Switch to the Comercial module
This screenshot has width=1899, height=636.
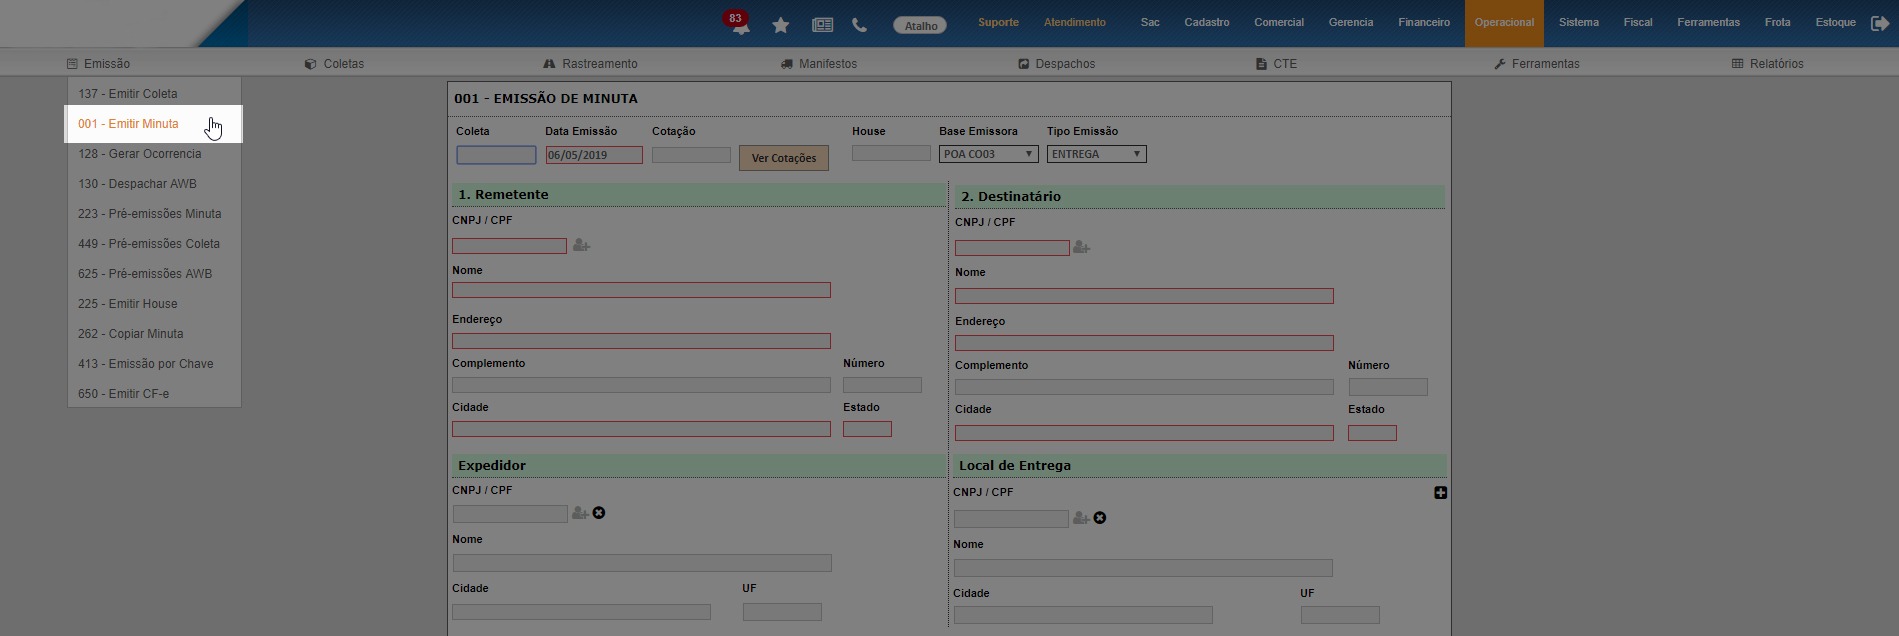tap(1279, 23)
